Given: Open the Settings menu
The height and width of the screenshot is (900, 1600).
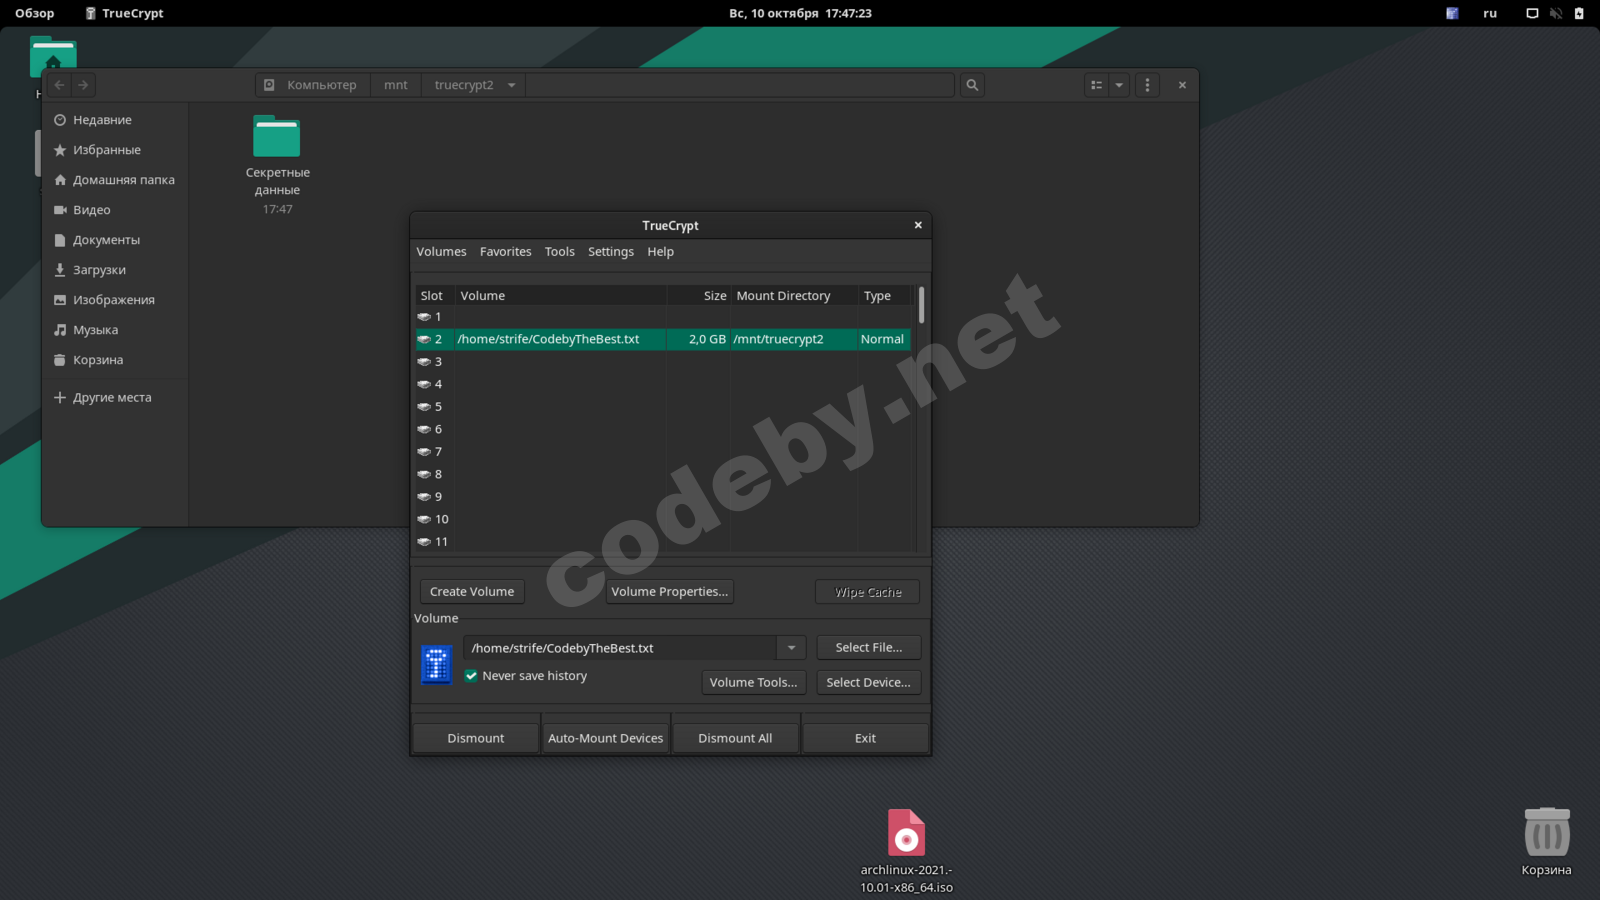Looking at the screenshot, I should tap(611, 252).
